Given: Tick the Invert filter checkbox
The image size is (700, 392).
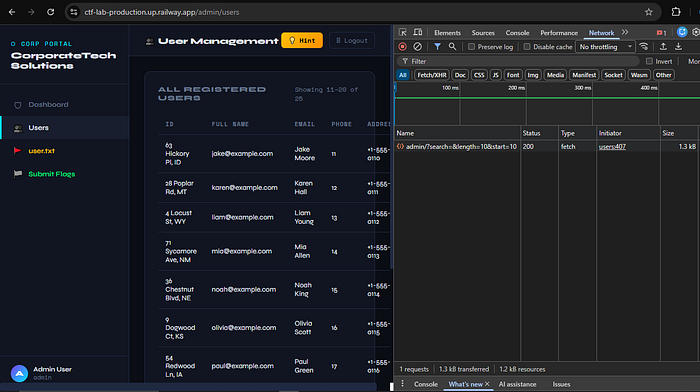Looking at the screenshot, I should [x=649, y=61].
